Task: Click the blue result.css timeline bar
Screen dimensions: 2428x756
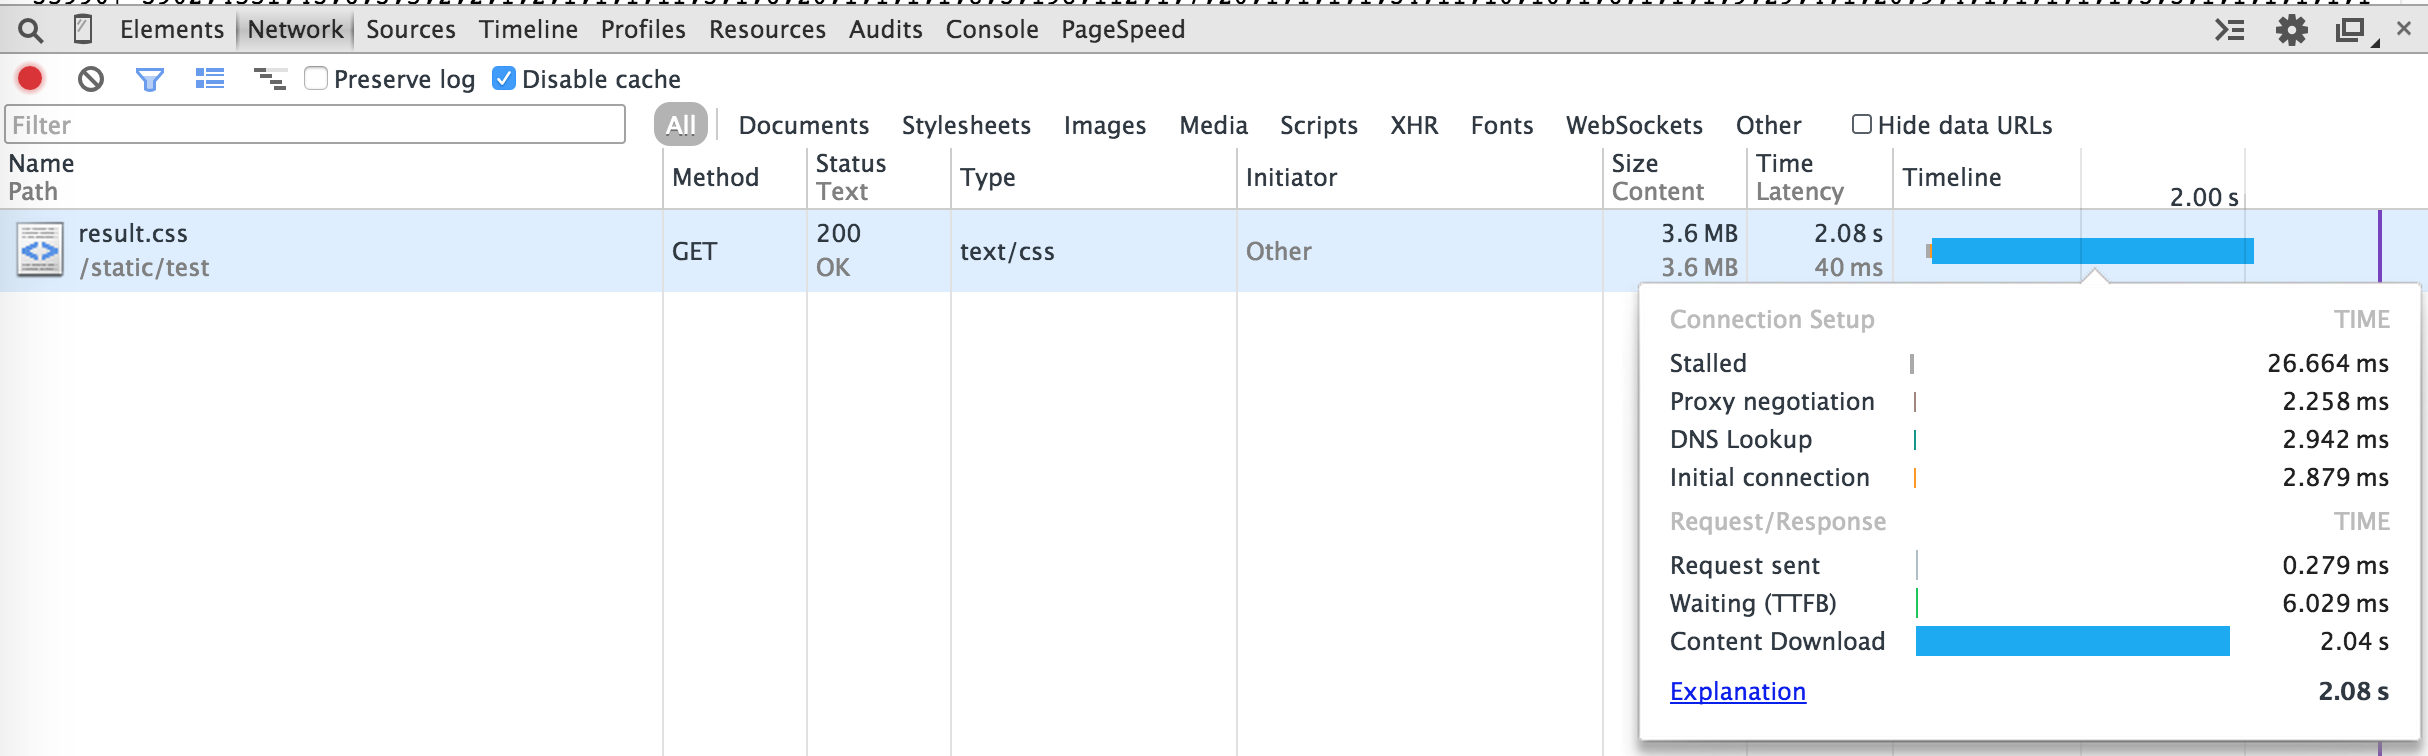Action: (2091, 251)
